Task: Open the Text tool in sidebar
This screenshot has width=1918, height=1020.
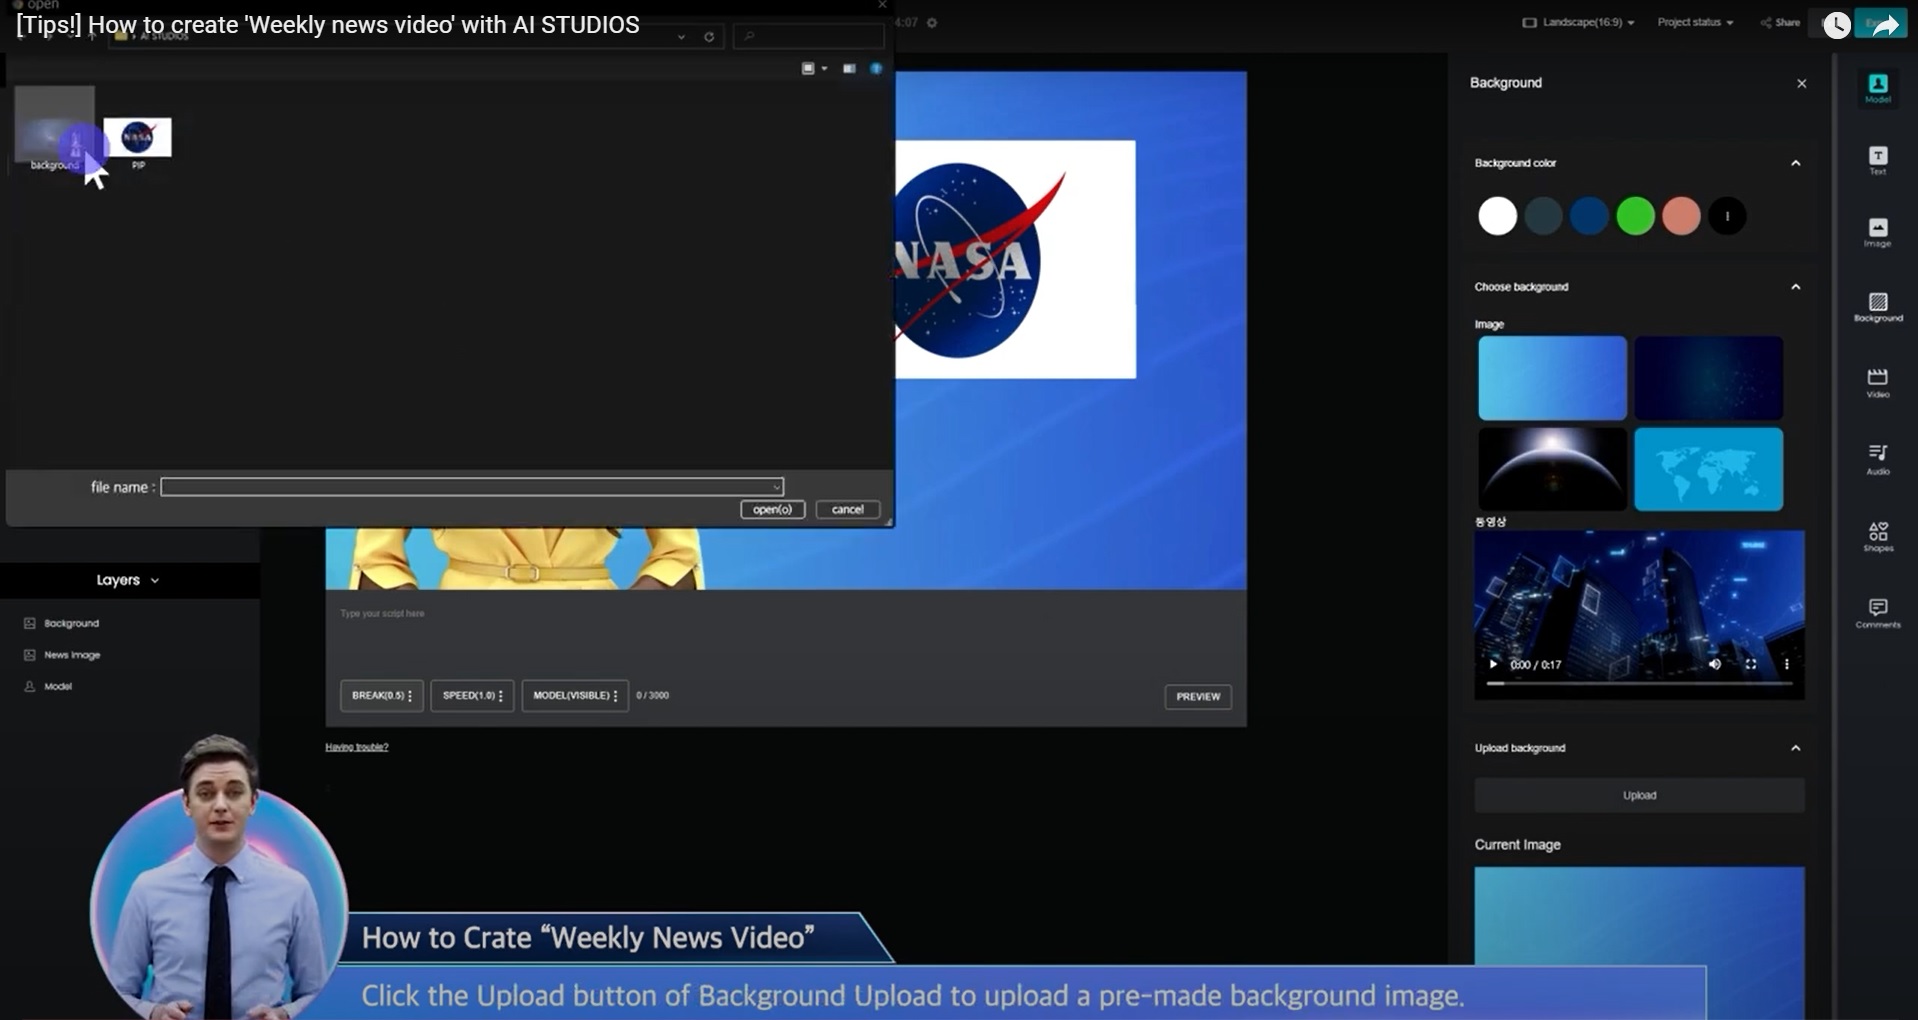Action: coord(1877,160)
